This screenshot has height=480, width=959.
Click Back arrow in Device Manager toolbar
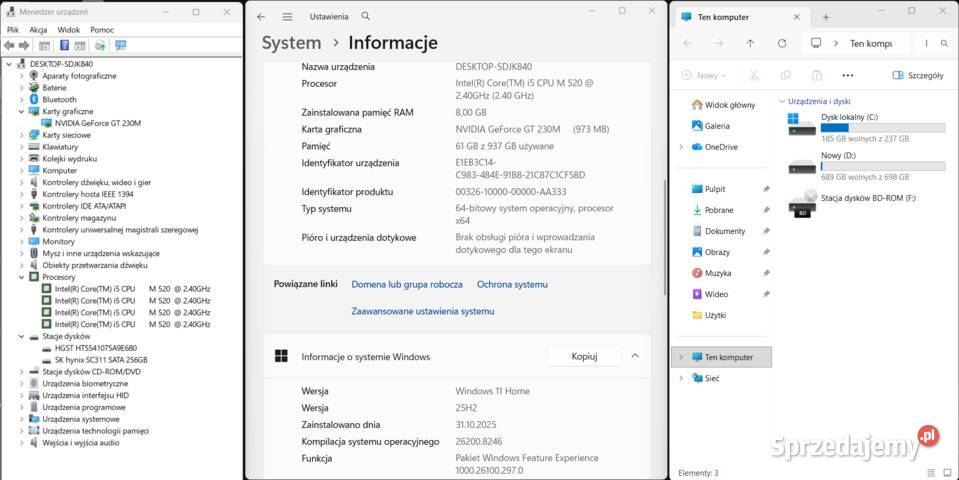[x=9, y=45]
